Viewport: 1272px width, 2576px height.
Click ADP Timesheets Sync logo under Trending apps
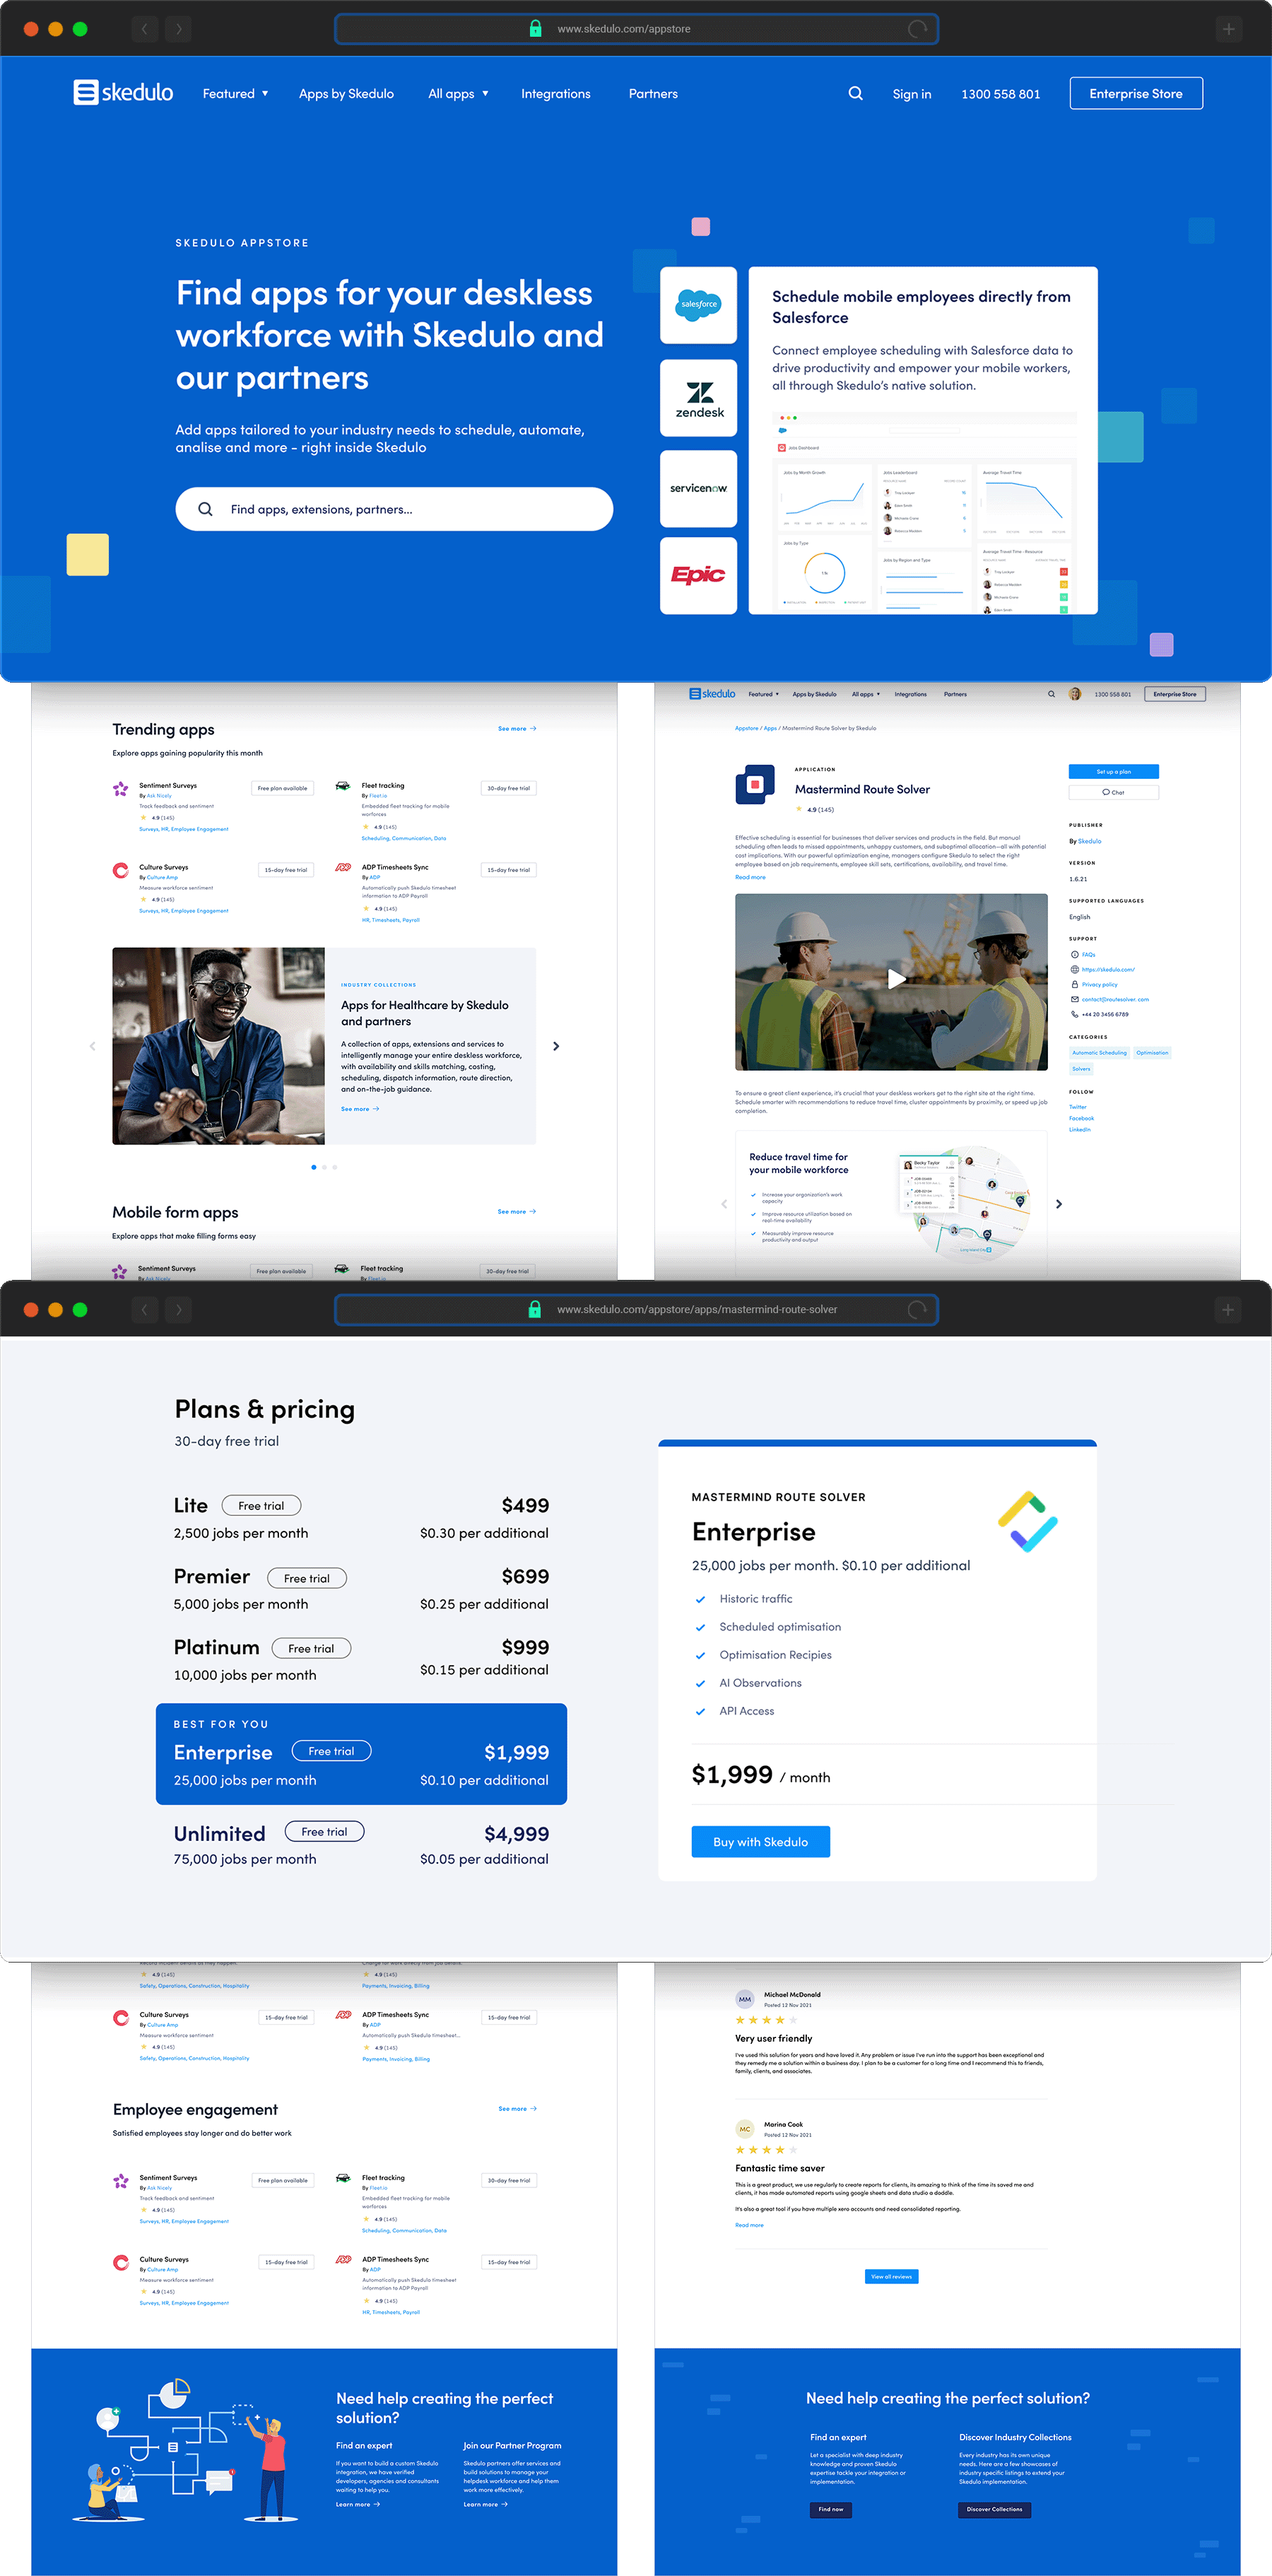[342, 868]
